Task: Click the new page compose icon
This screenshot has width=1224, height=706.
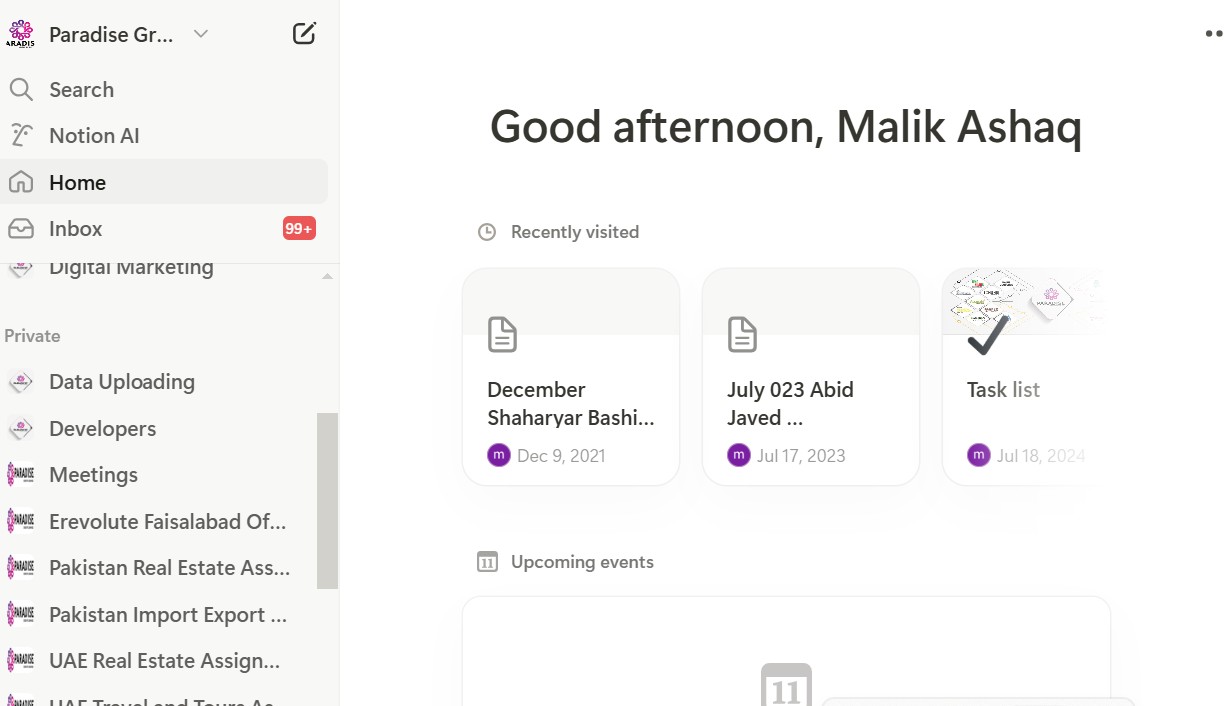Action: (304, 34)
